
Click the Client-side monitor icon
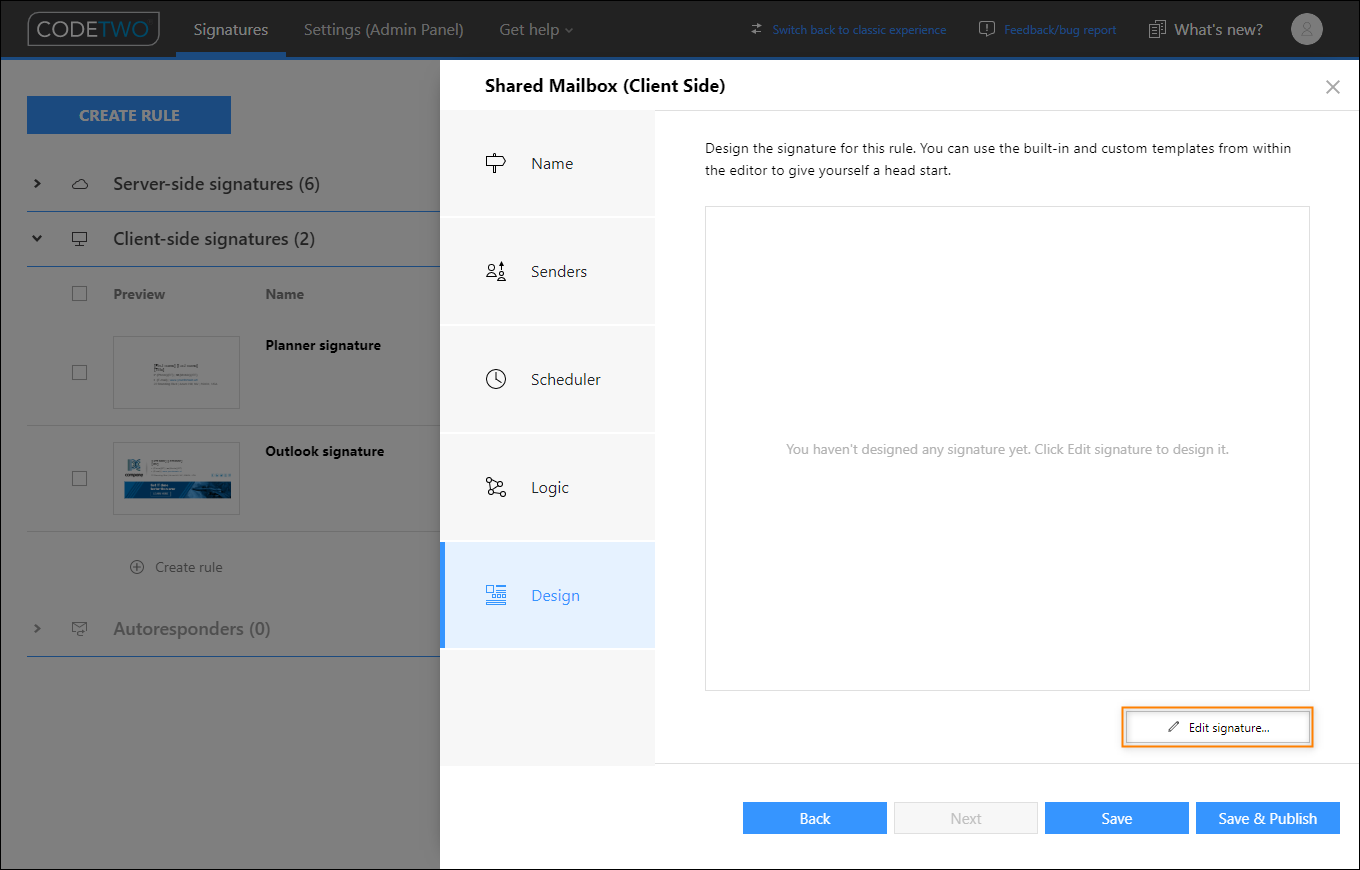80,239
